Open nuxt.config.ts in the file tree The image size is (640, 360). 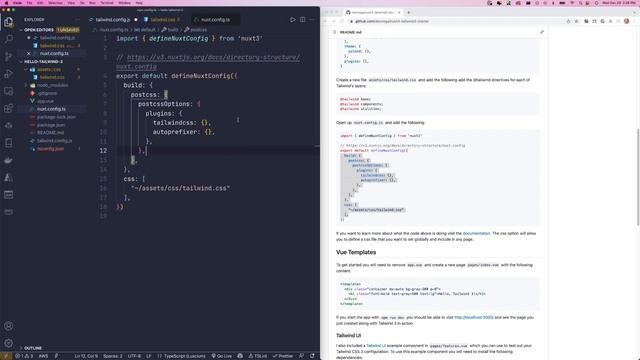click(51, 109)
